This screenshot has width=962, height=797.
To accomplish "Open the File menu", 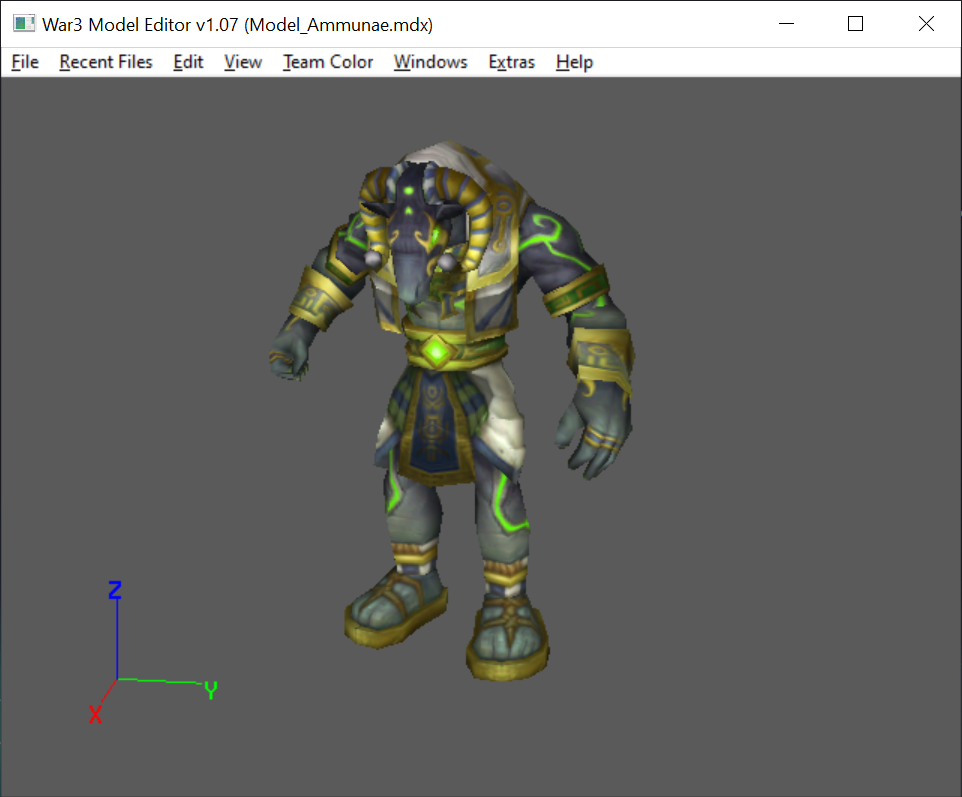I will click(25, 62).
